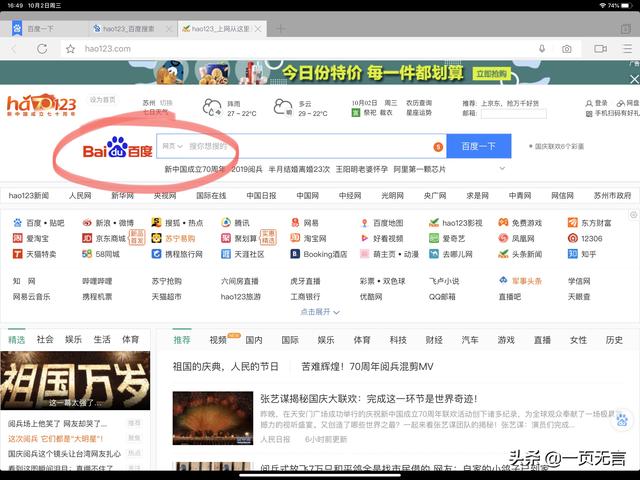640x480 pixels.
Task: Select 娱乐 tab in left news panel
Action: tap(73, 339)
